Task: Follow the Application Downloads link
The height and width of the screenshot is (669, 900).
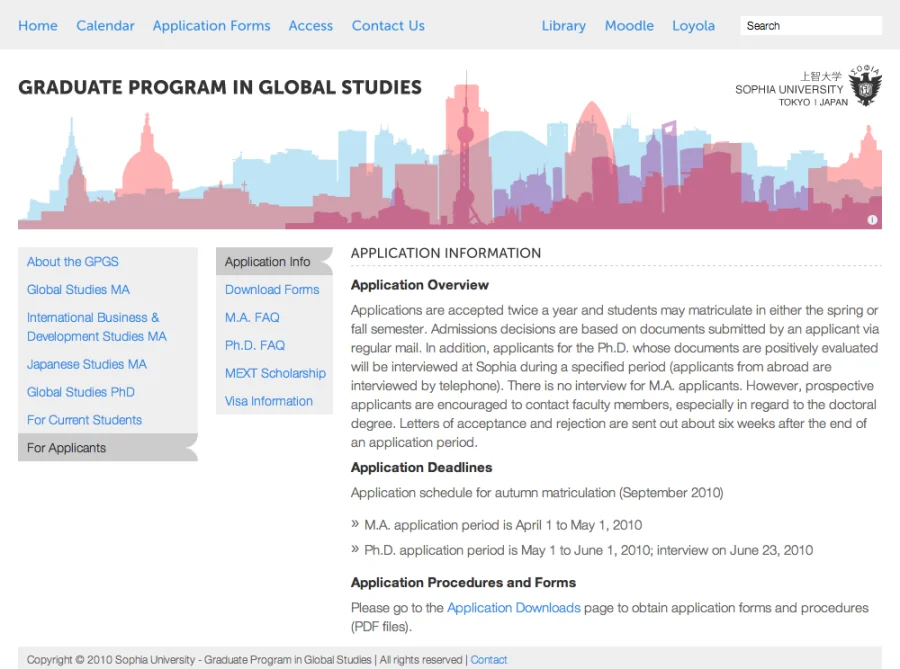Action: click(x=513, y=608)
